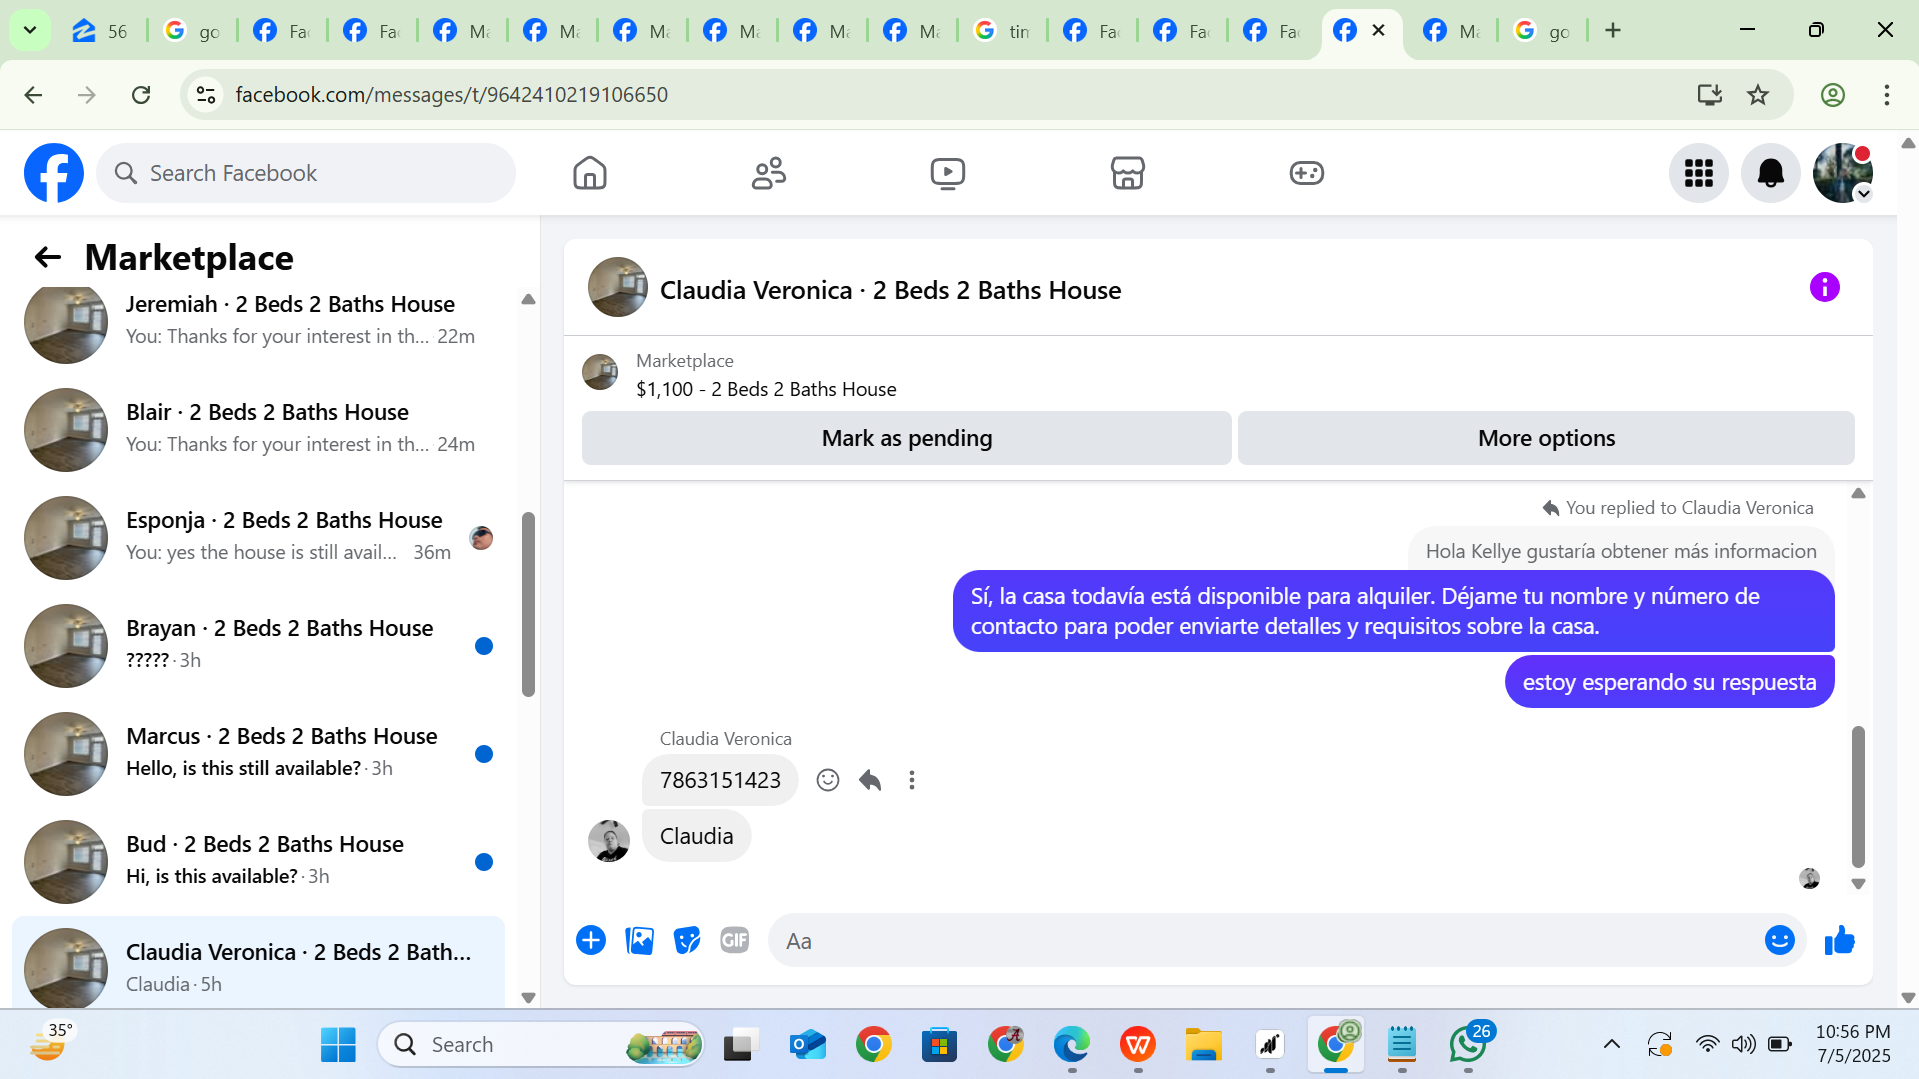
Task: Open the notifications bell
Action: pyautogui.click(x=1770, y=173)
